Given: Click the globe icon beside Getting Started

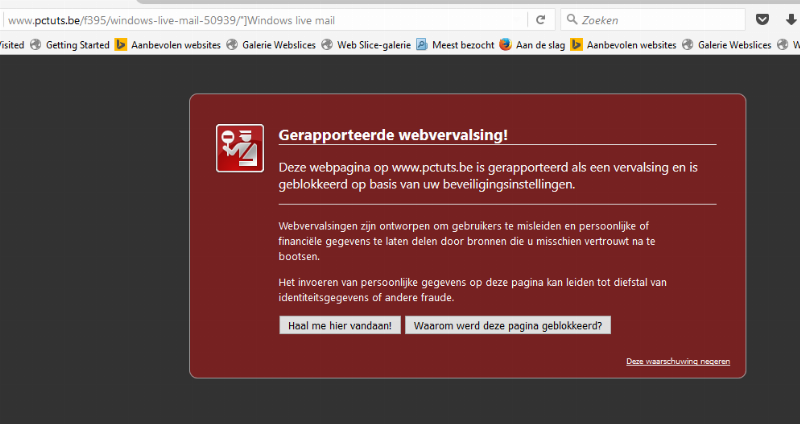Looking at the screenshot, I should tap(36, 44).
